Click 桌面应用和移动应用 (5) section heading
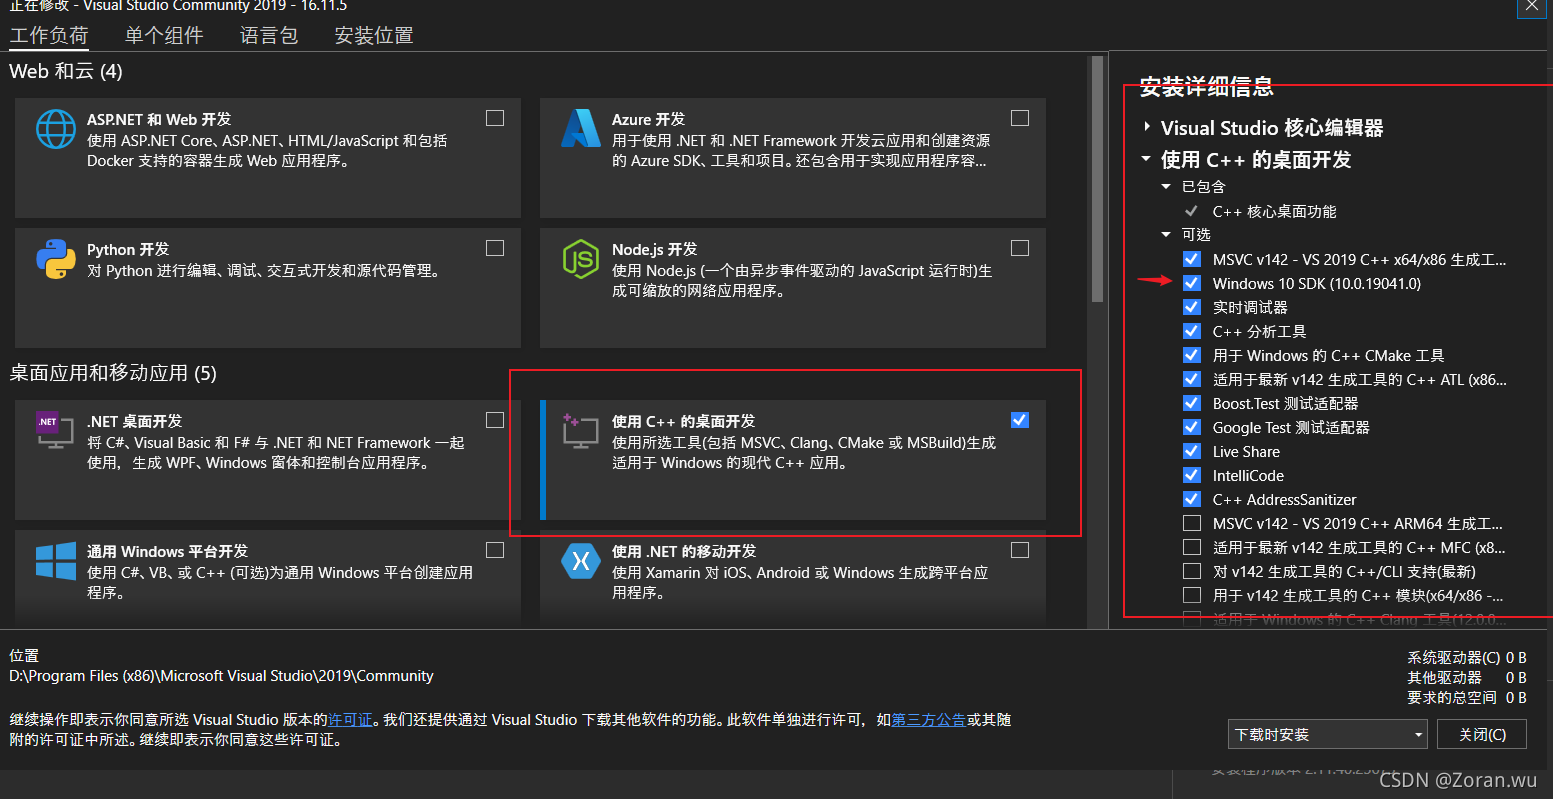This screenshot has height=799, width=1553. point(113,373)
